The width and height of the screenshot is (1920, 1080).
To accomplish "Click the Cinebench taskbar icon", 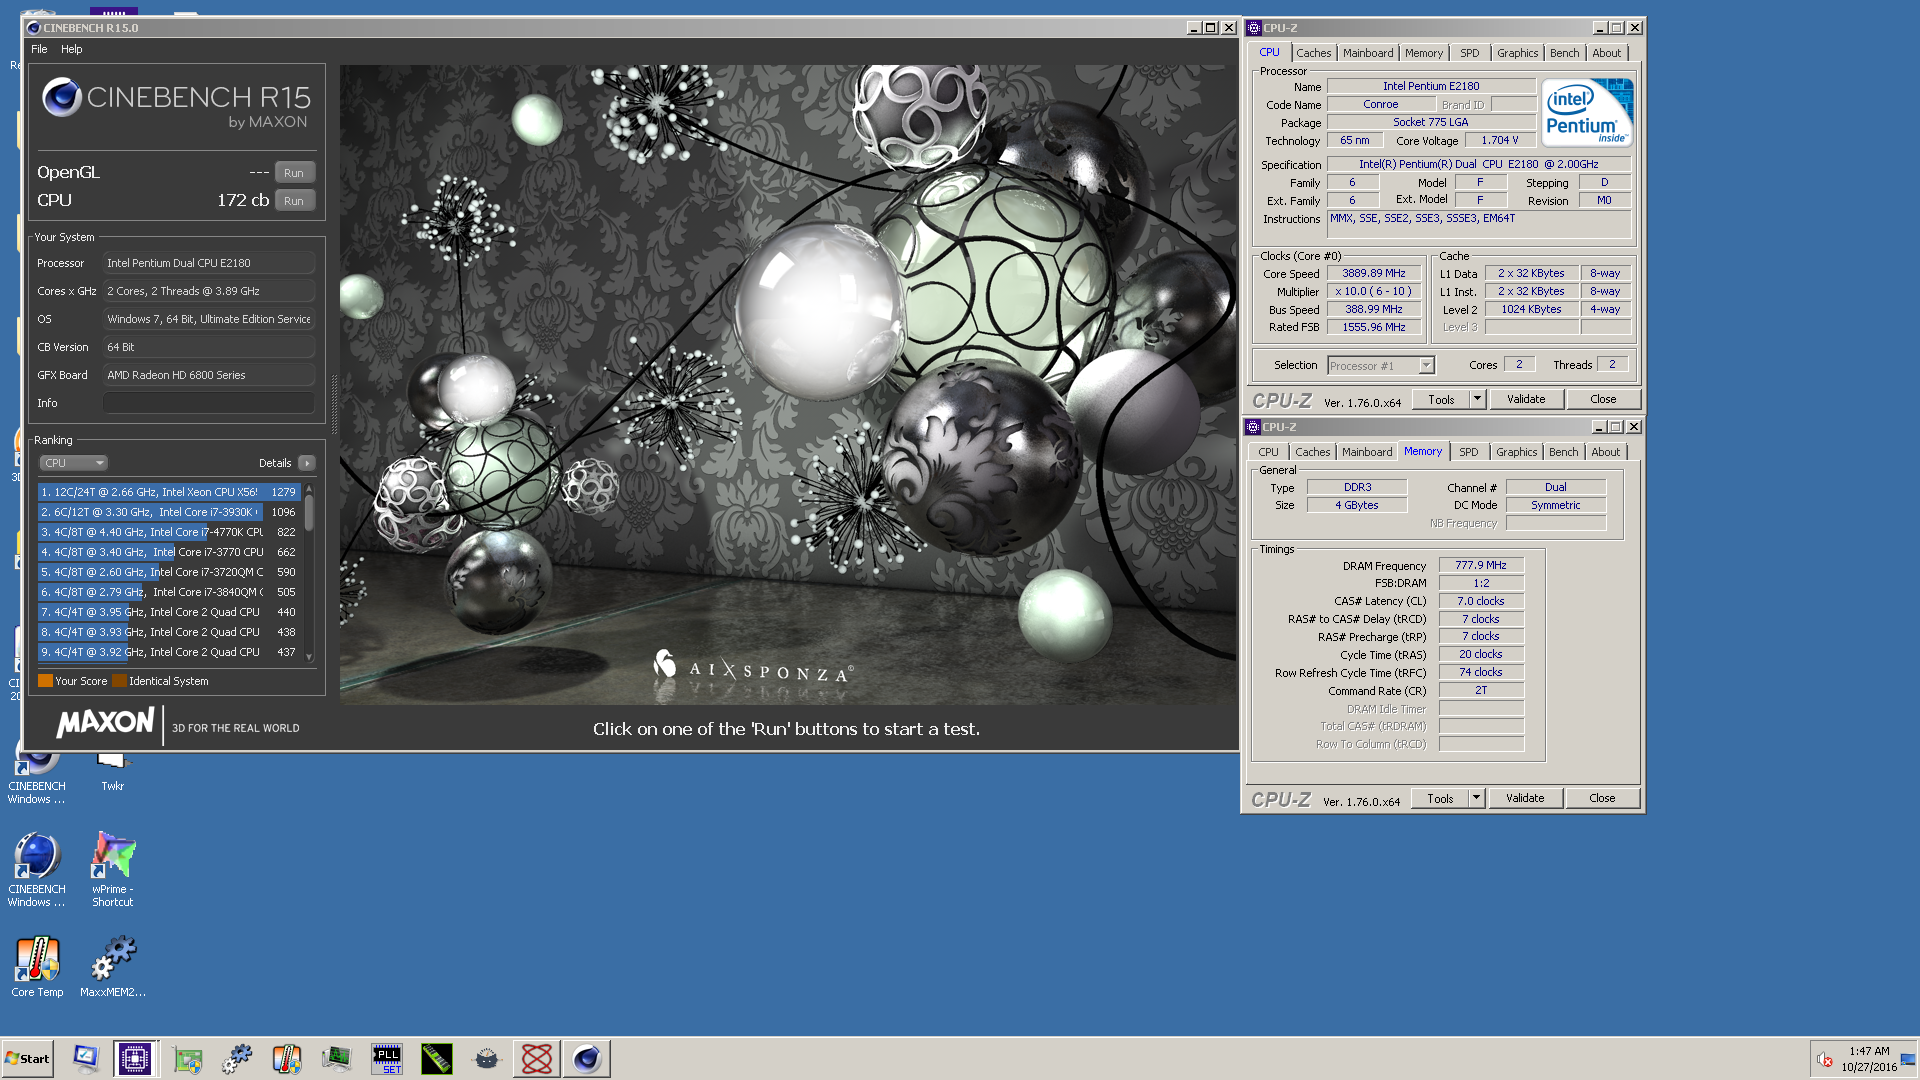I will pyautogui.click(x=587, y=1058).
